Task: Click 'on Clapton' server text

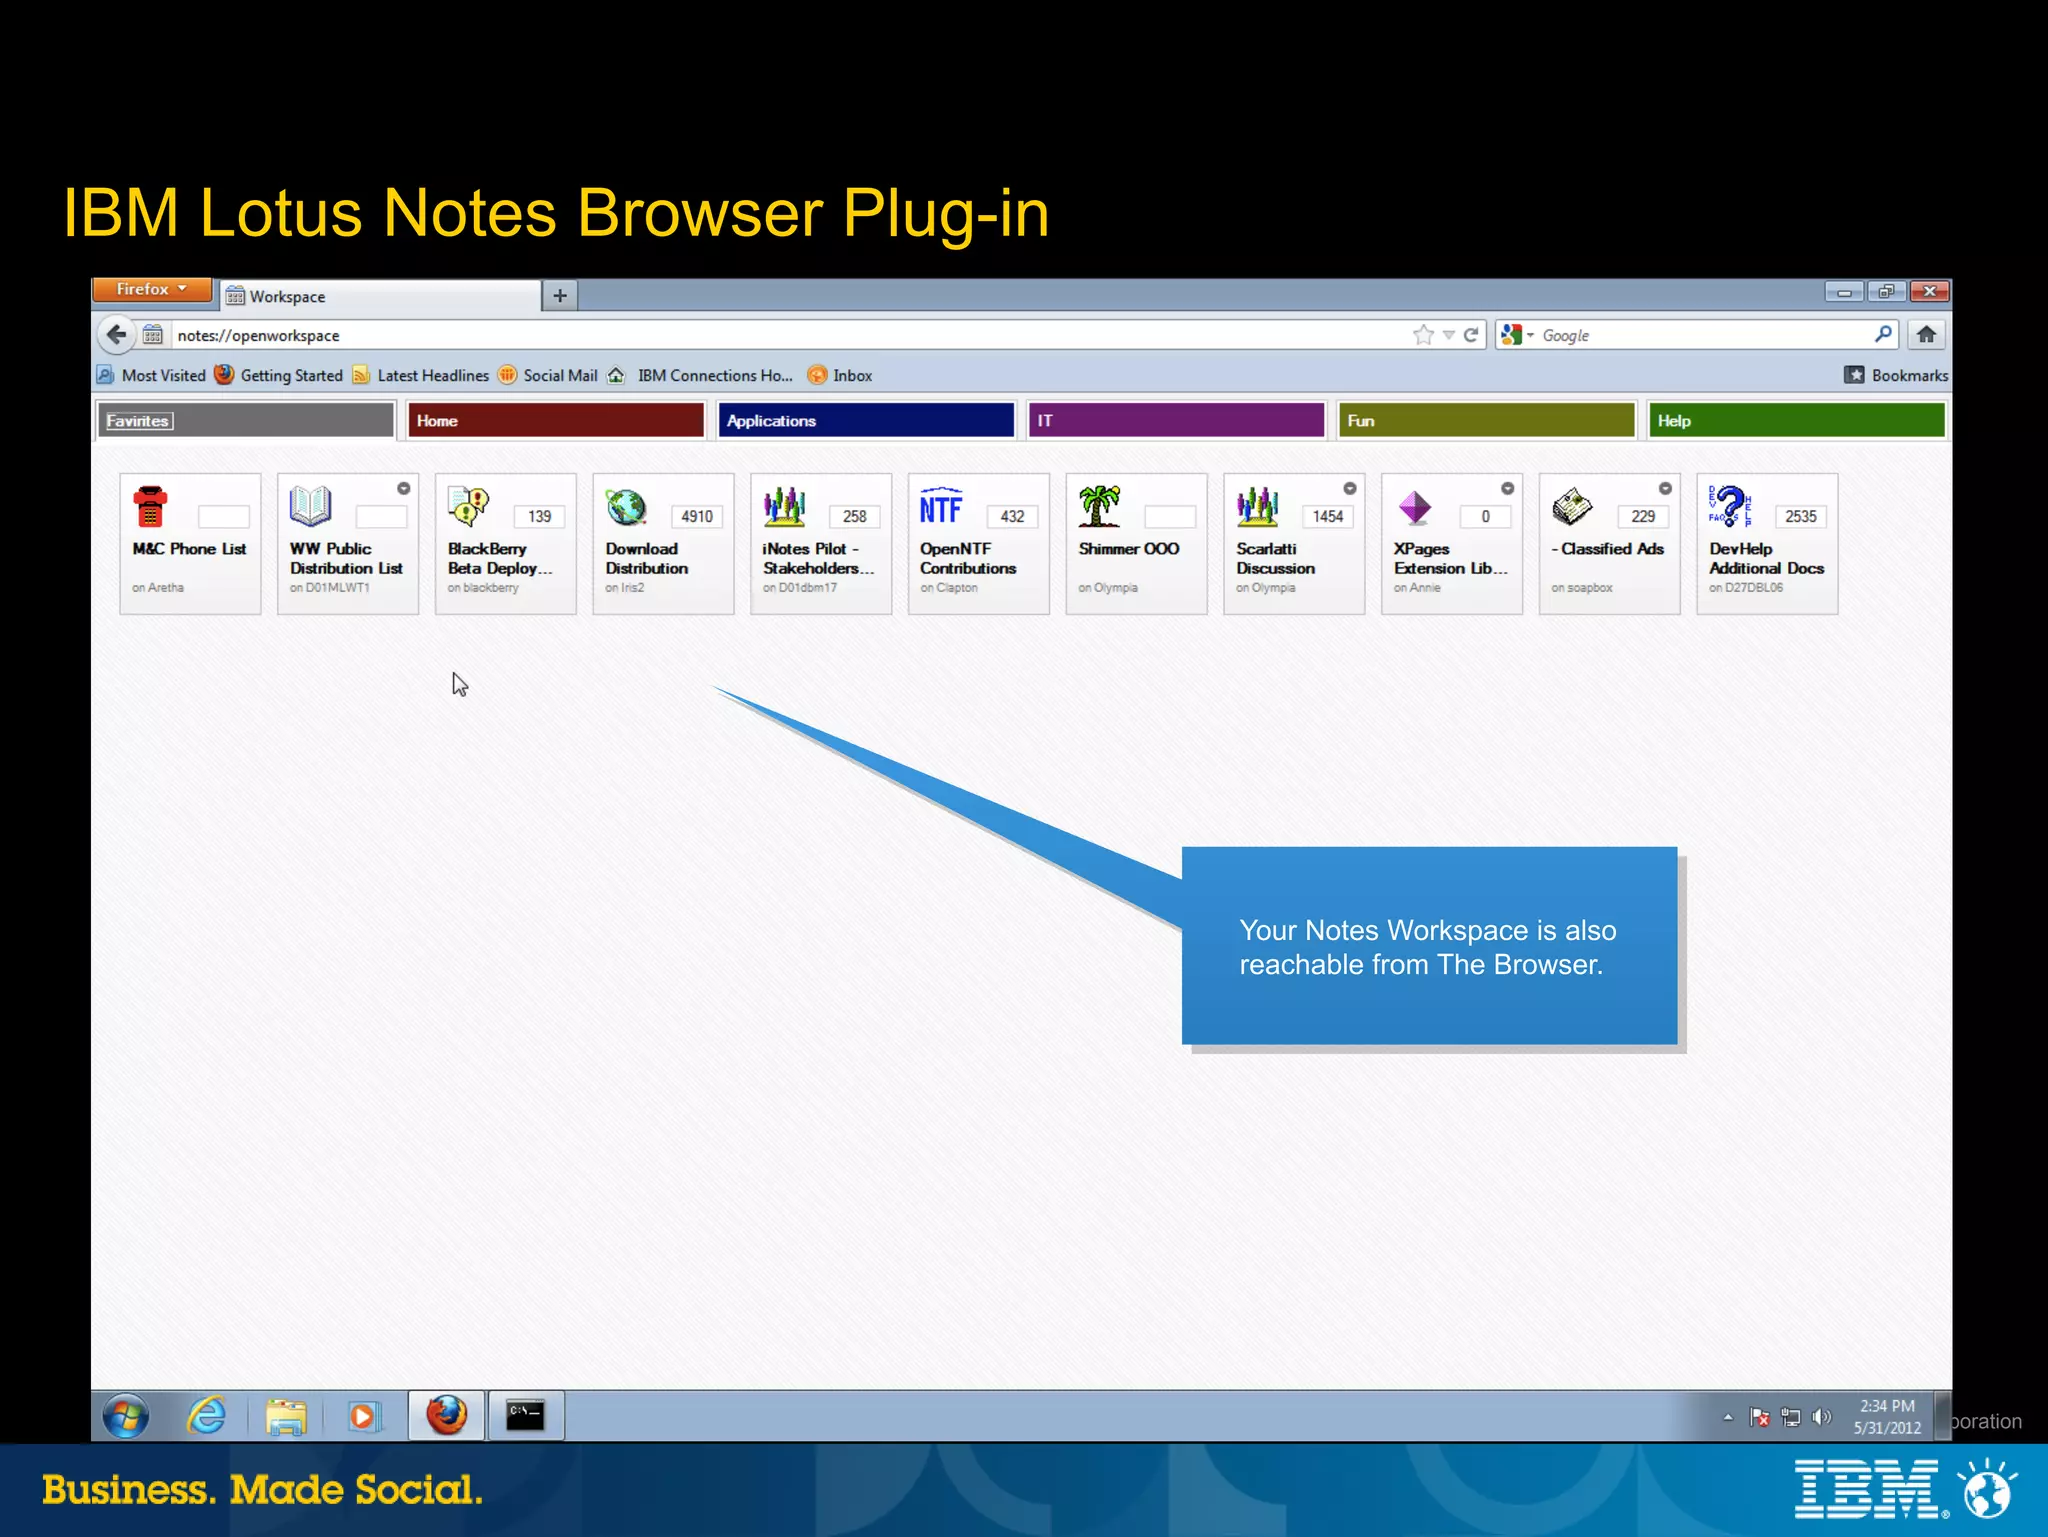Action: pyautogui.click(x=949, y=587)
